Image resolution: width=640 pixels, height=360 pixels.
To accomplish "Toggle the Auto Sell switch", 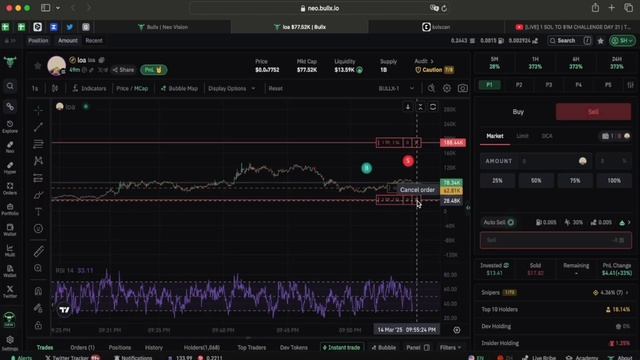I will pos(510,222).
